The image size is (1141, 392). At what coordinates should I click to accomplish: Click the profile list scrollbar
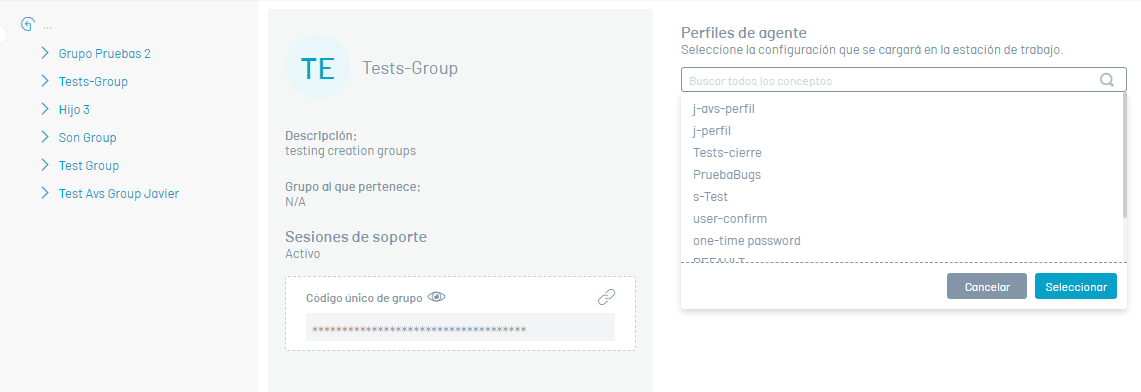(1125, 156)
